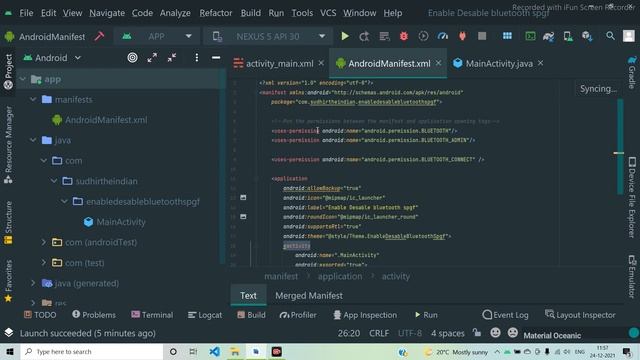Open the App Inspection tool window
The image size is (640, 360).
365,315
